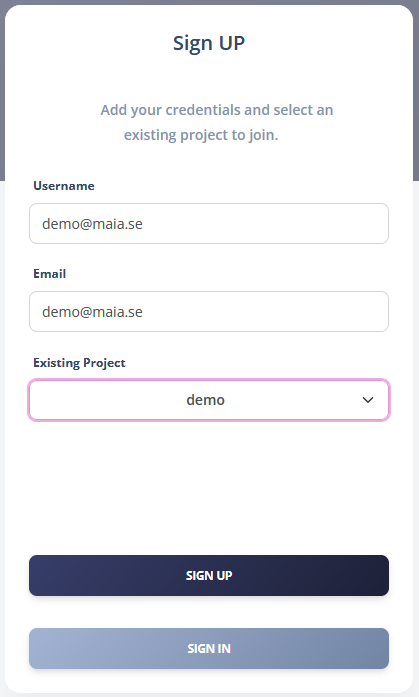
Task: Click 'existing project to join.' text line
Action: point(201,135)
